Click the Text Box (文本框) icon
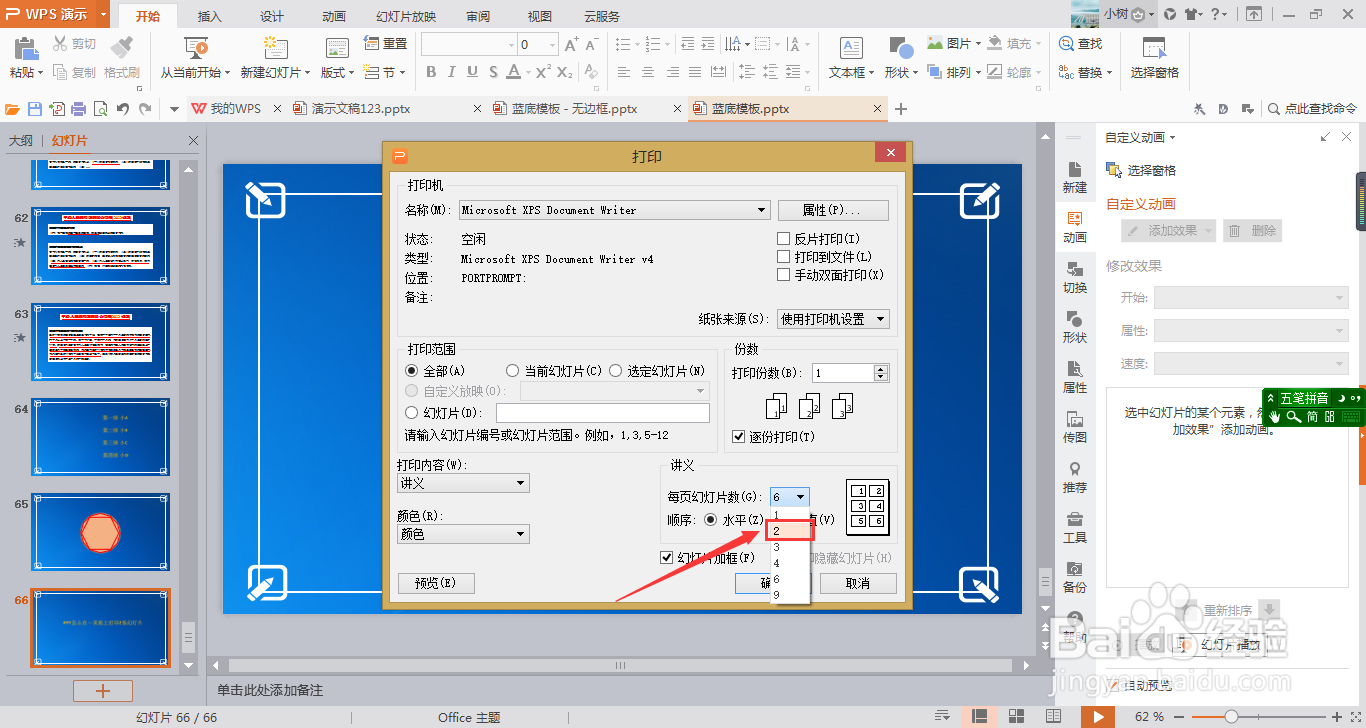The height and width of the screenshot is (728, 1366). pyautogui.click(x=851, y=48)
